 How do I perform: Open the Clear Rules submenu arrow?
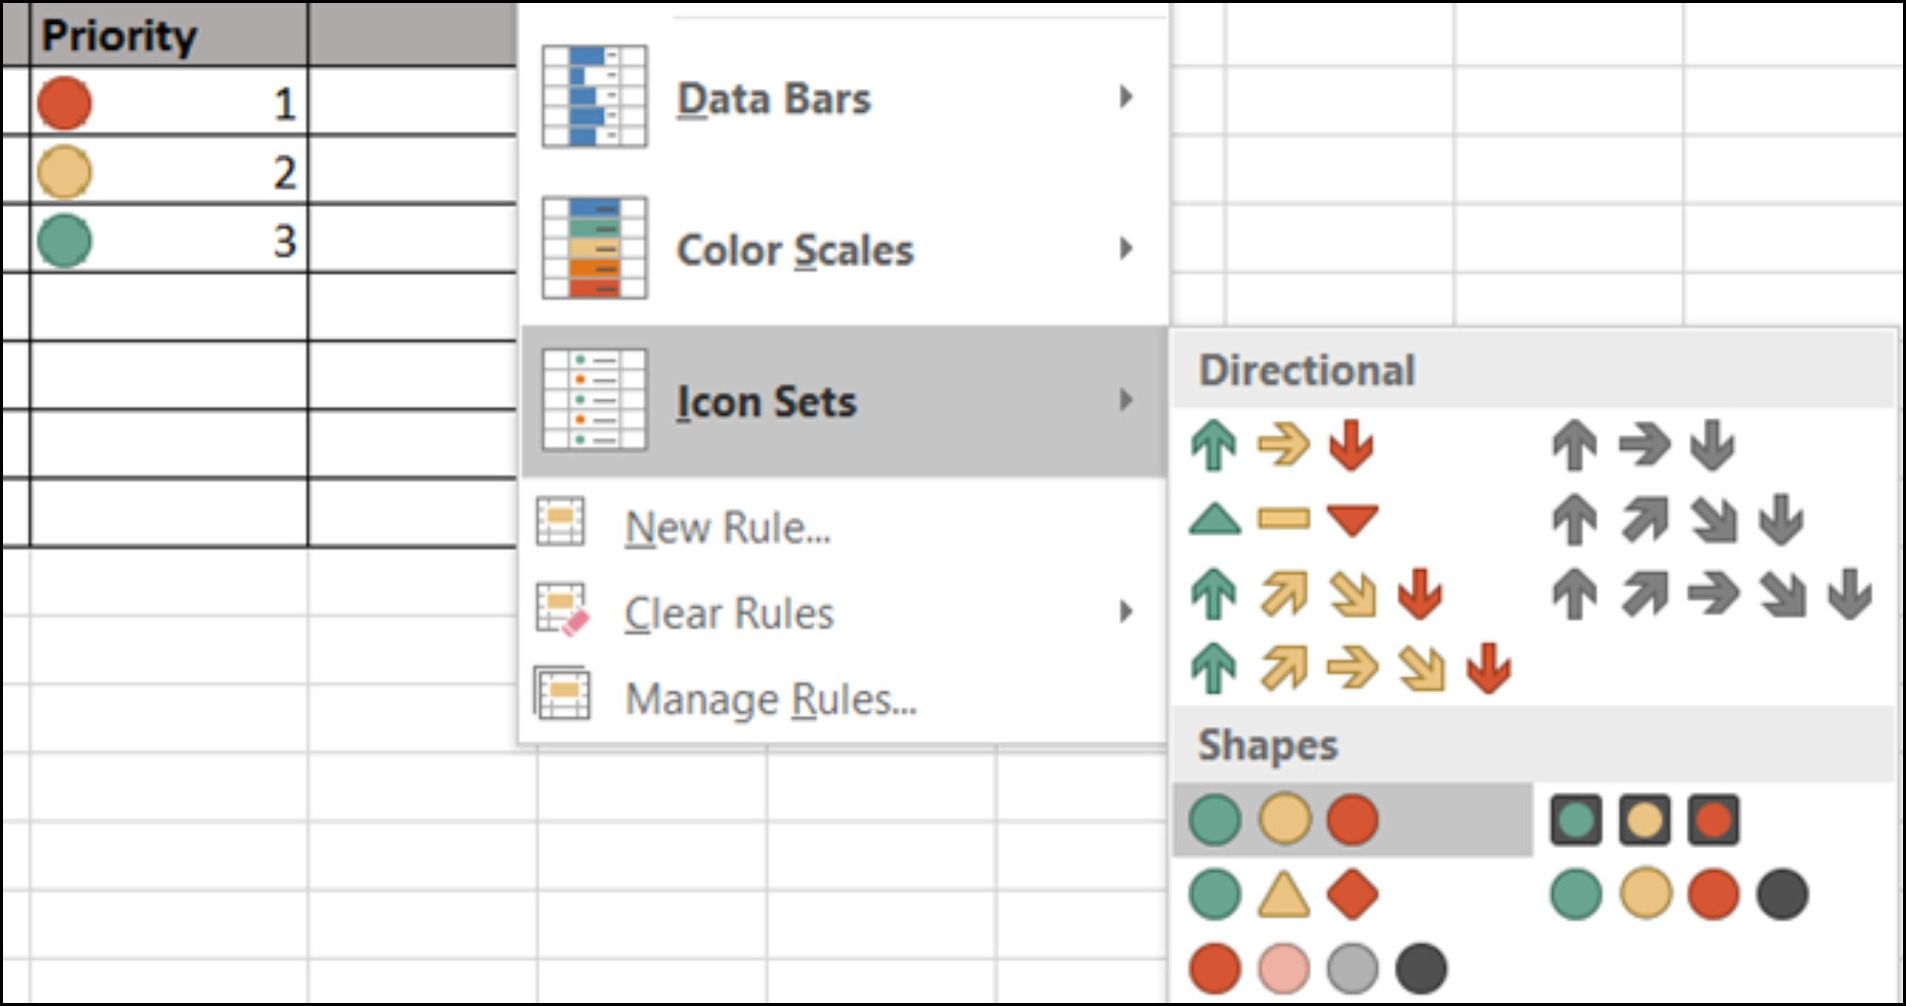(1126, 612)
